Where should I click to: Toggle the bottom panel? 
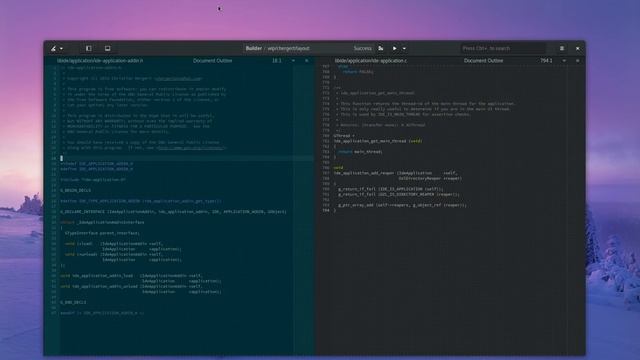click(107, 49)
